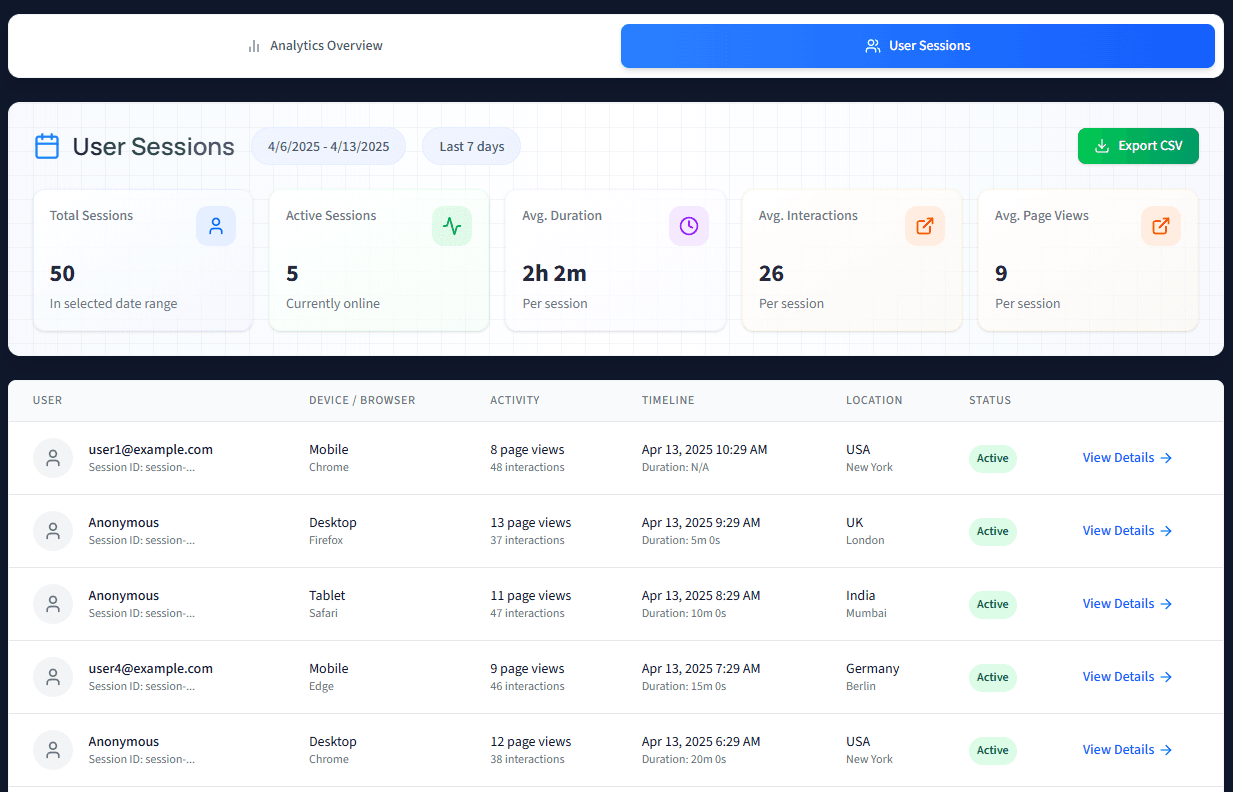
Task: Choose the Last 7 days filter
Action: (x=471, y=146)
